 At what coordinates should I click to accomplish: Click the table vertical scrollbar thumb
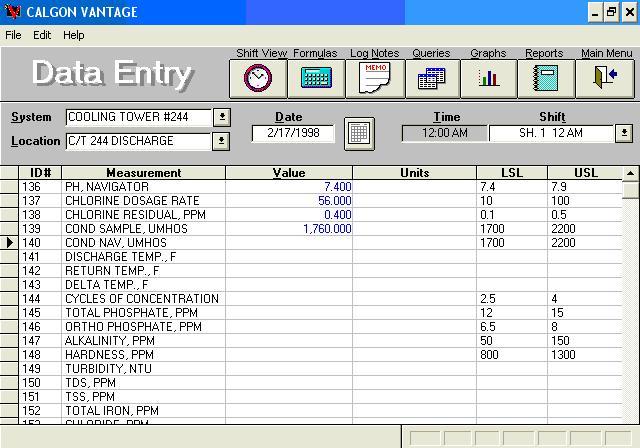coord(631,190)
